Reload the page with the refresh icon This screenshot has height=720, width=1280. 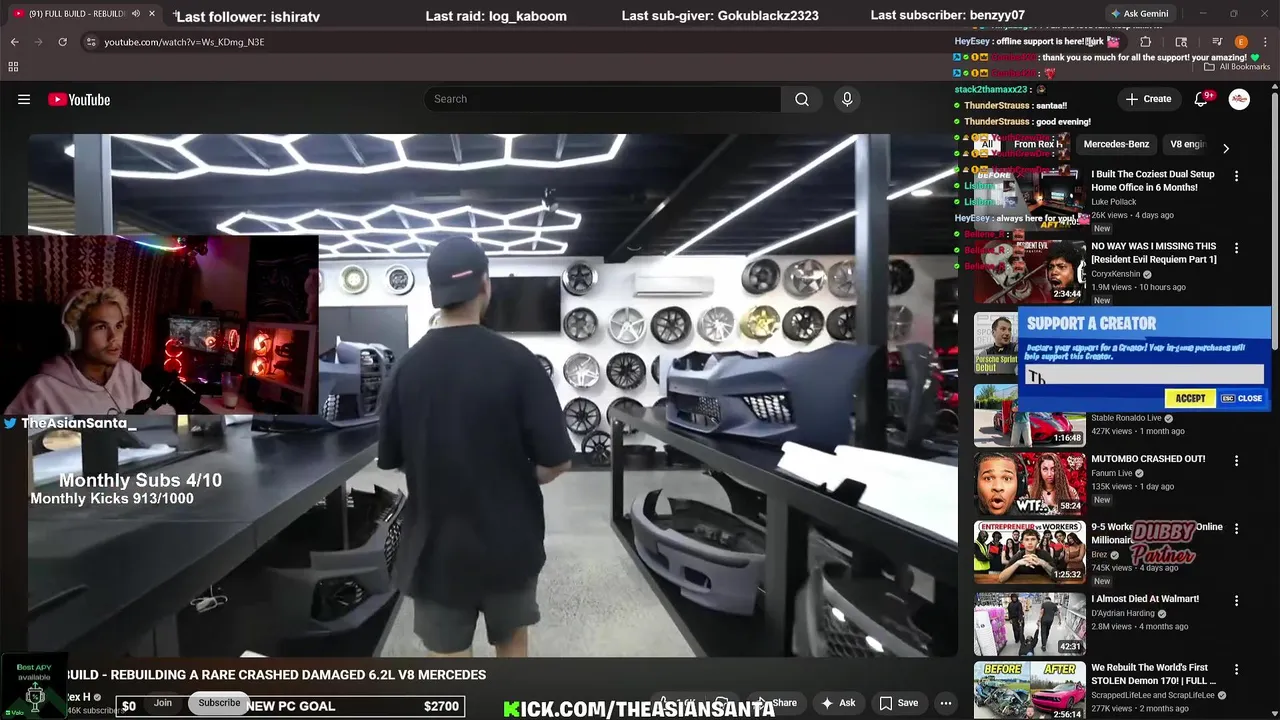62,42
